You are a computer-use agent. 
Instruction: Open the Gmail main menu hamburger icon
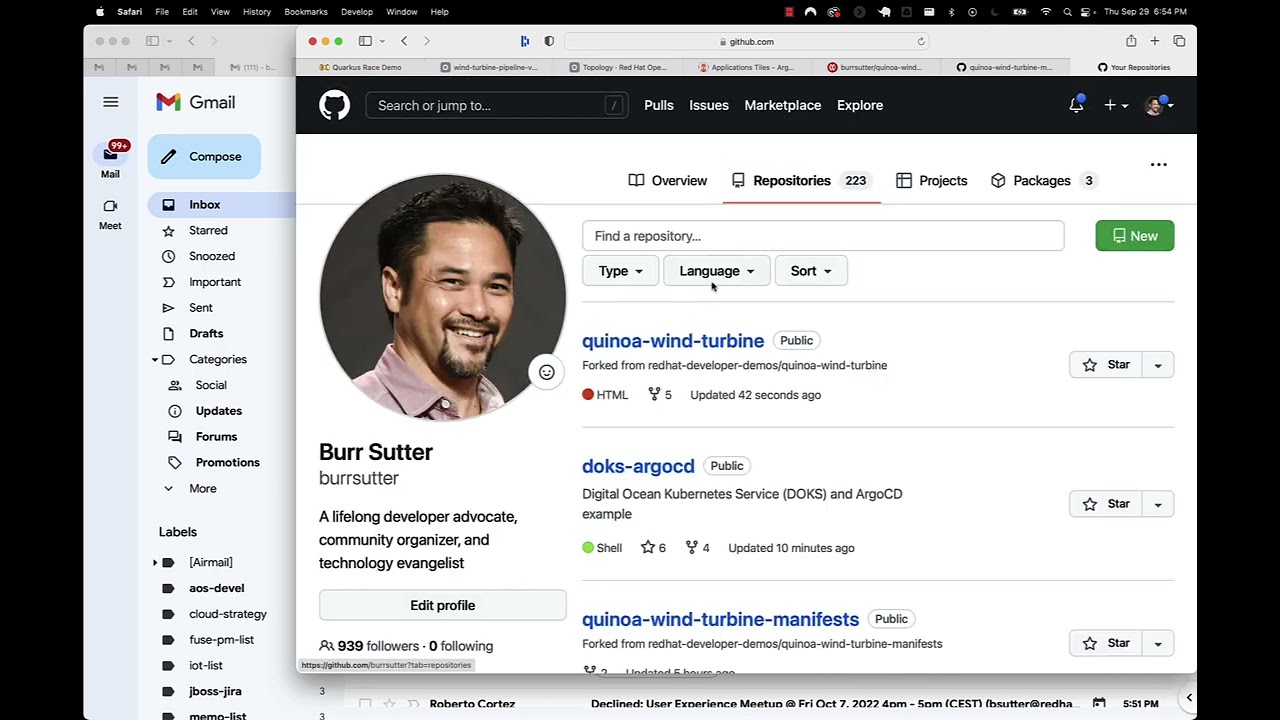tap(111, 102)
